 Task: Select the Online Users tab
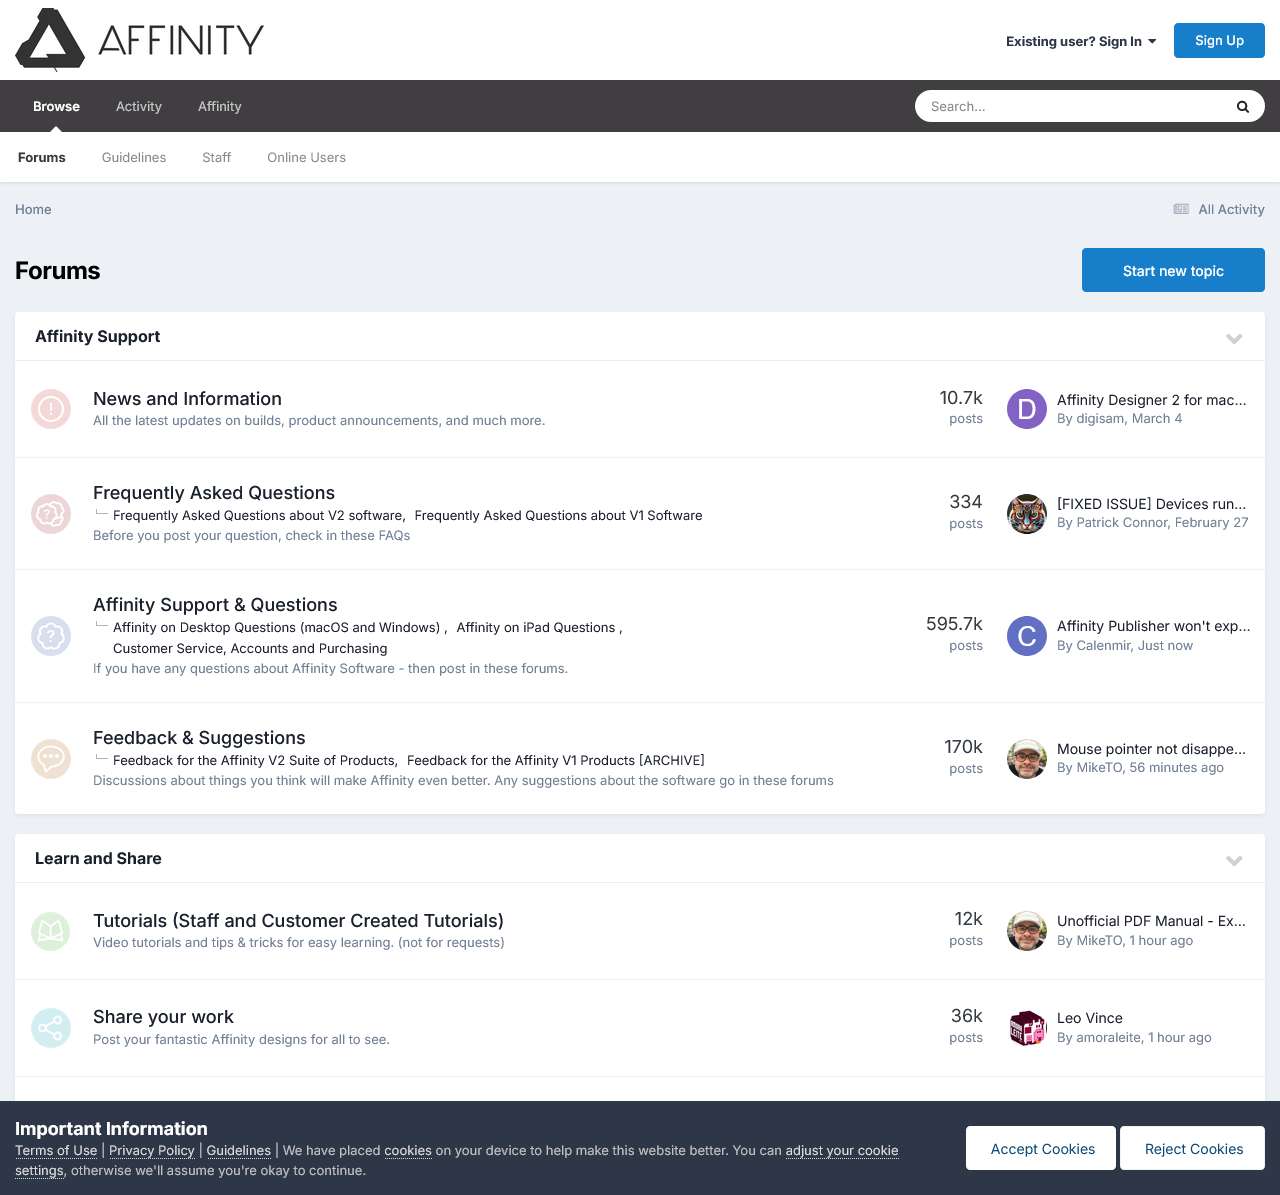click(x=306, y=157)
